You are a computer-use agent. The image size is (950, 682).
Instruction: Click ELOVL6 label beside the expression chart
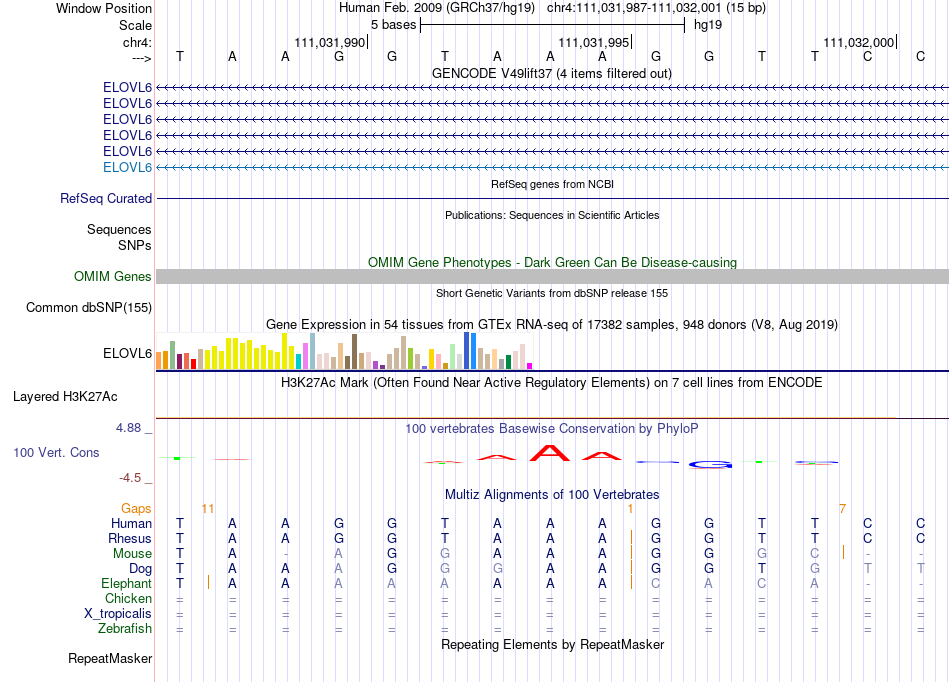(x=127, y=353)
